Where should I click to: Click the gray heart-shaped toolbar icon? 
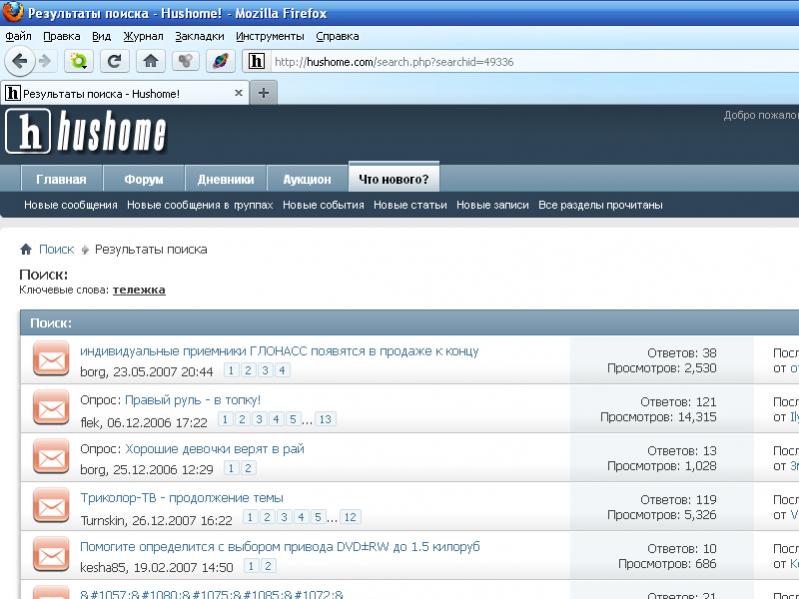[185, 62]
